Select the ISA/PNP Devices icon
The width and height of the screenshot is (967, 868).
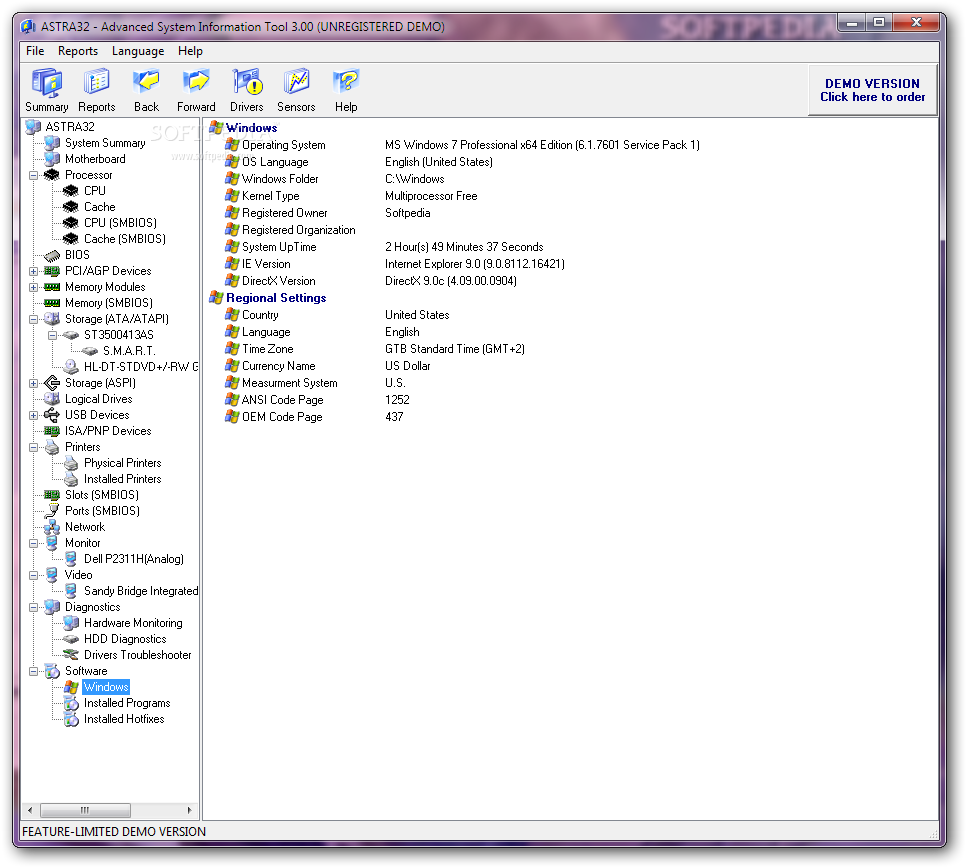pos(52,431)
